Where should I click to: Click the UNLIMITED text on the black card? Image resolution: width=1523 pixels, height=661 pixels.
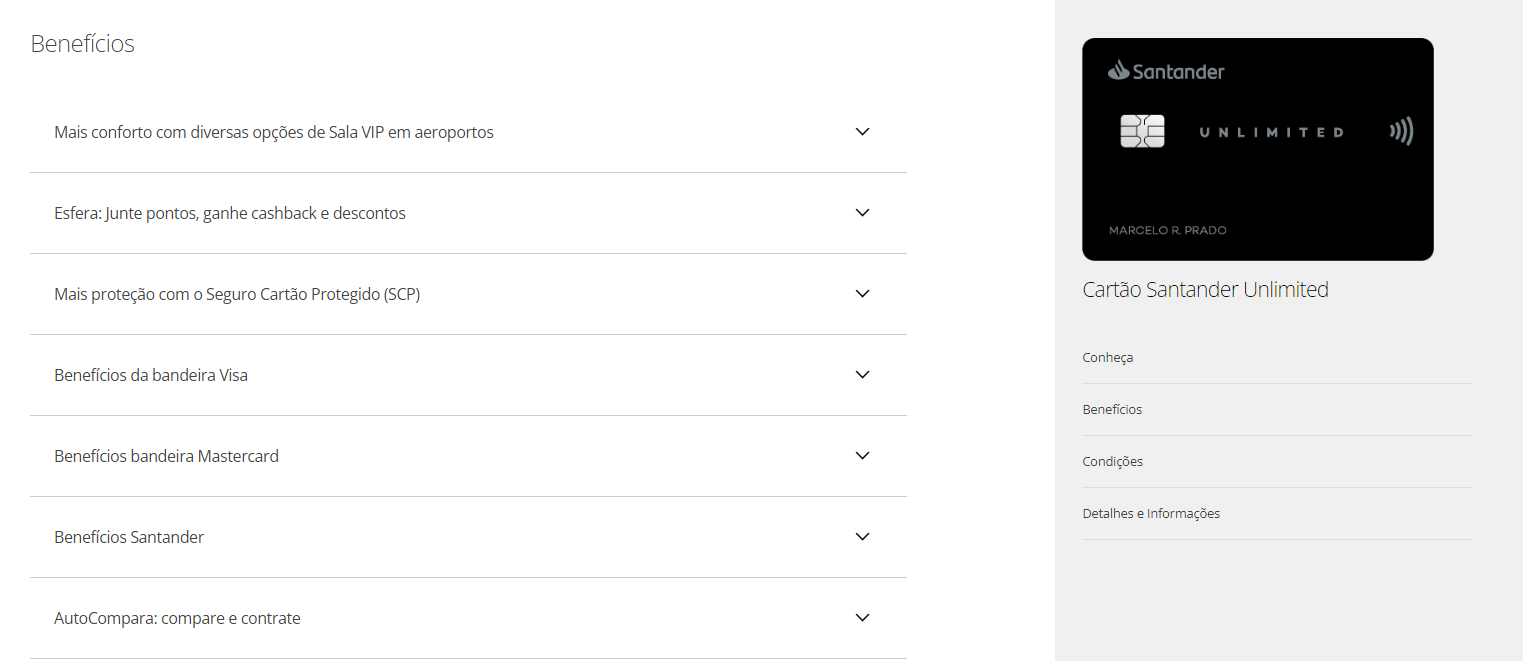[x=1271, y=132]
